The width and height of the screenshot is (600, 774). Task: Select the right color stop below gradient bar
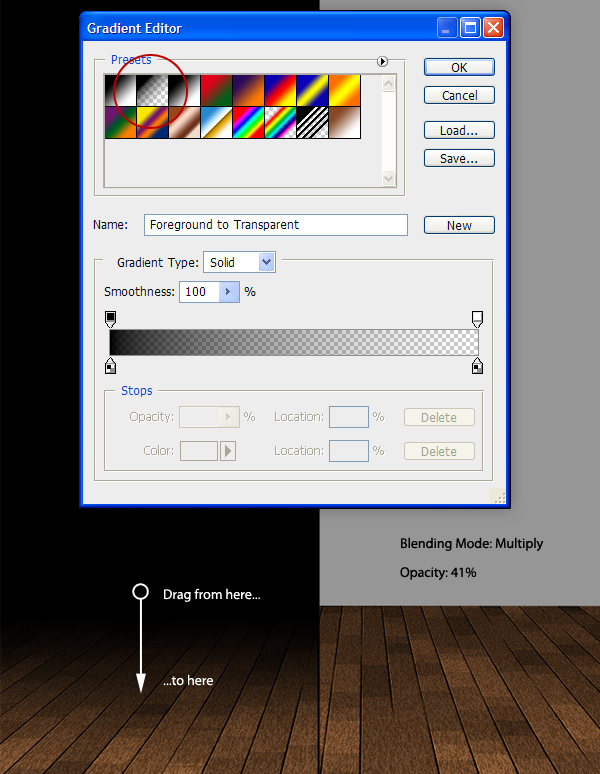(x=478, y=366)
